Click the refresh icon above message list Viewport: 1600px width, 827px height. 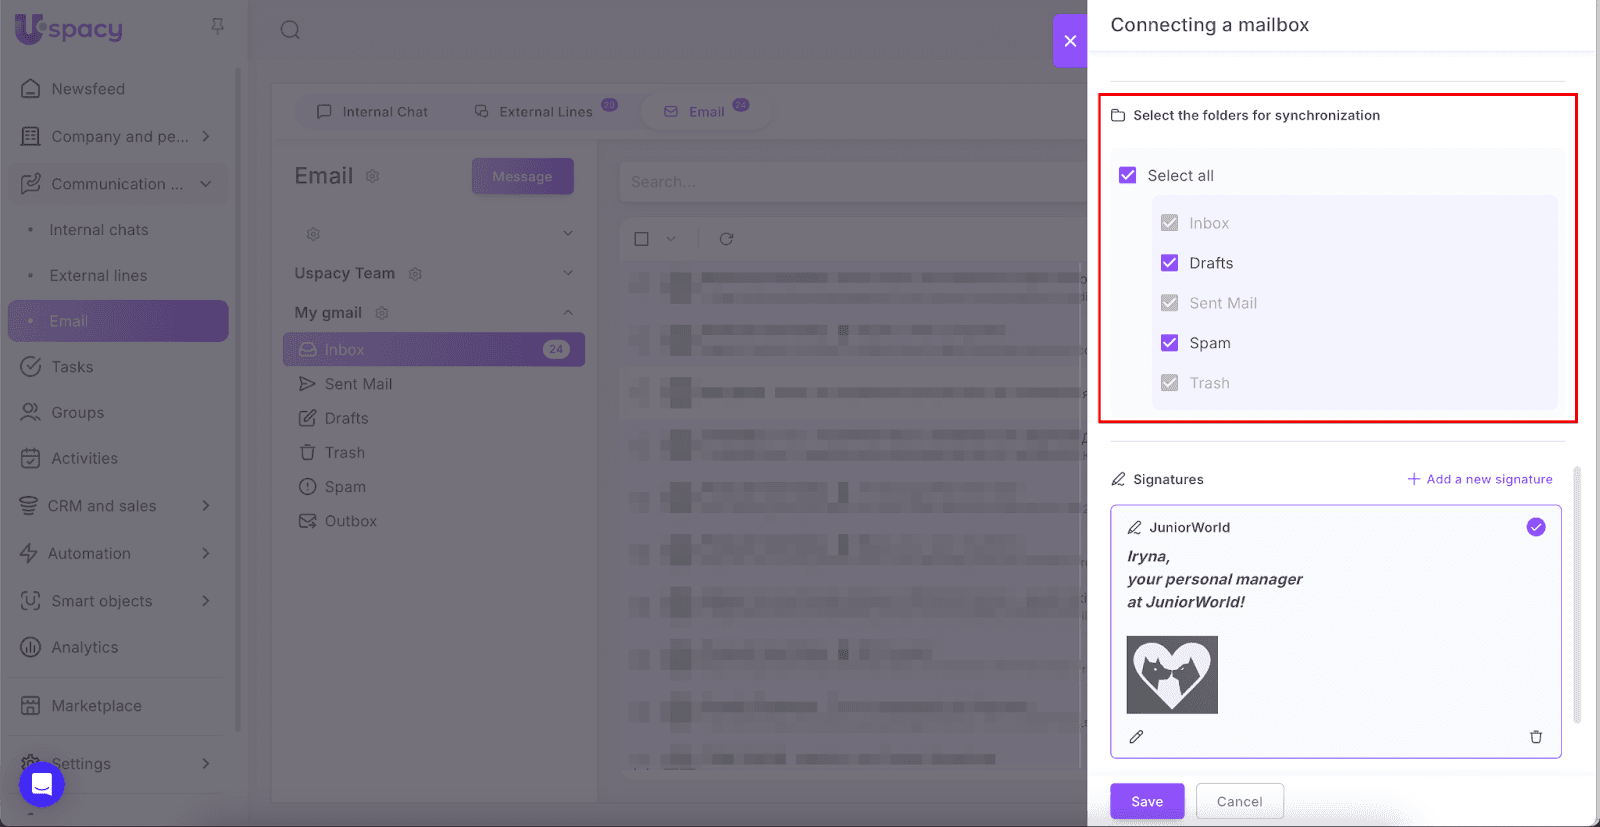[x=726, y=239]
